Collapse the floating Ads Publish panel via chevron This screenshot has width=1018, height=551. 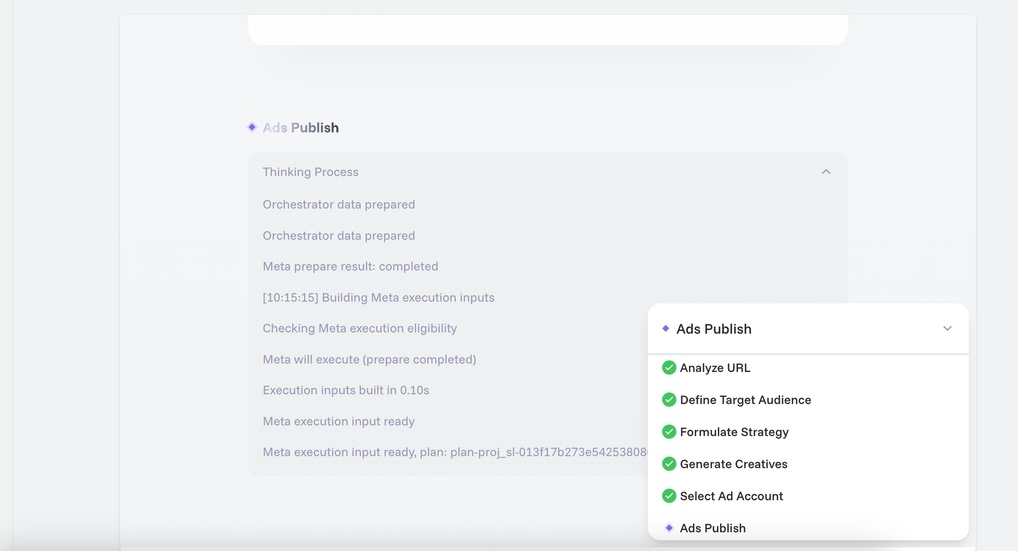coord(947,329)
